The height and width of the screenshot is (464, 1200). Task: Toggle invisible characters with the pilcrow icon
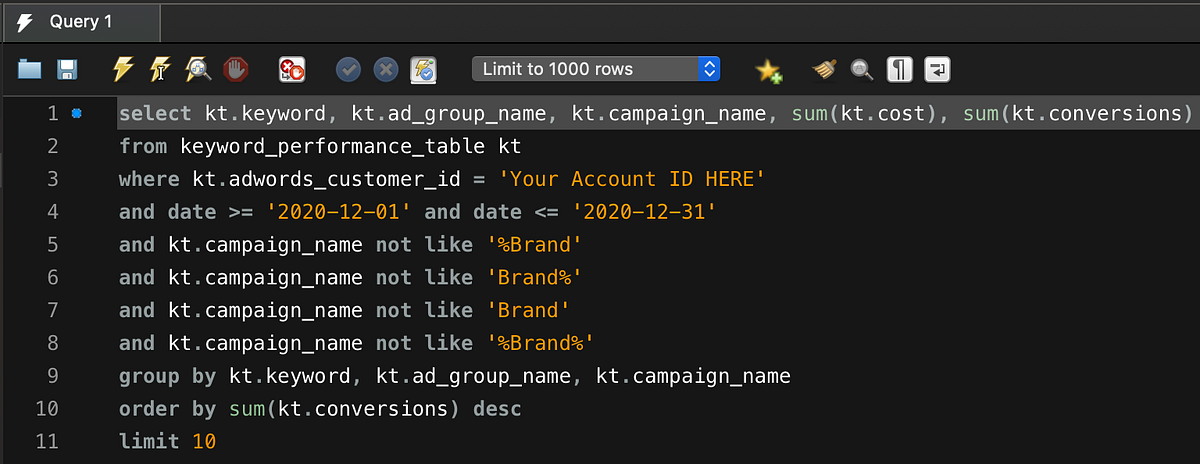point(900,69)
